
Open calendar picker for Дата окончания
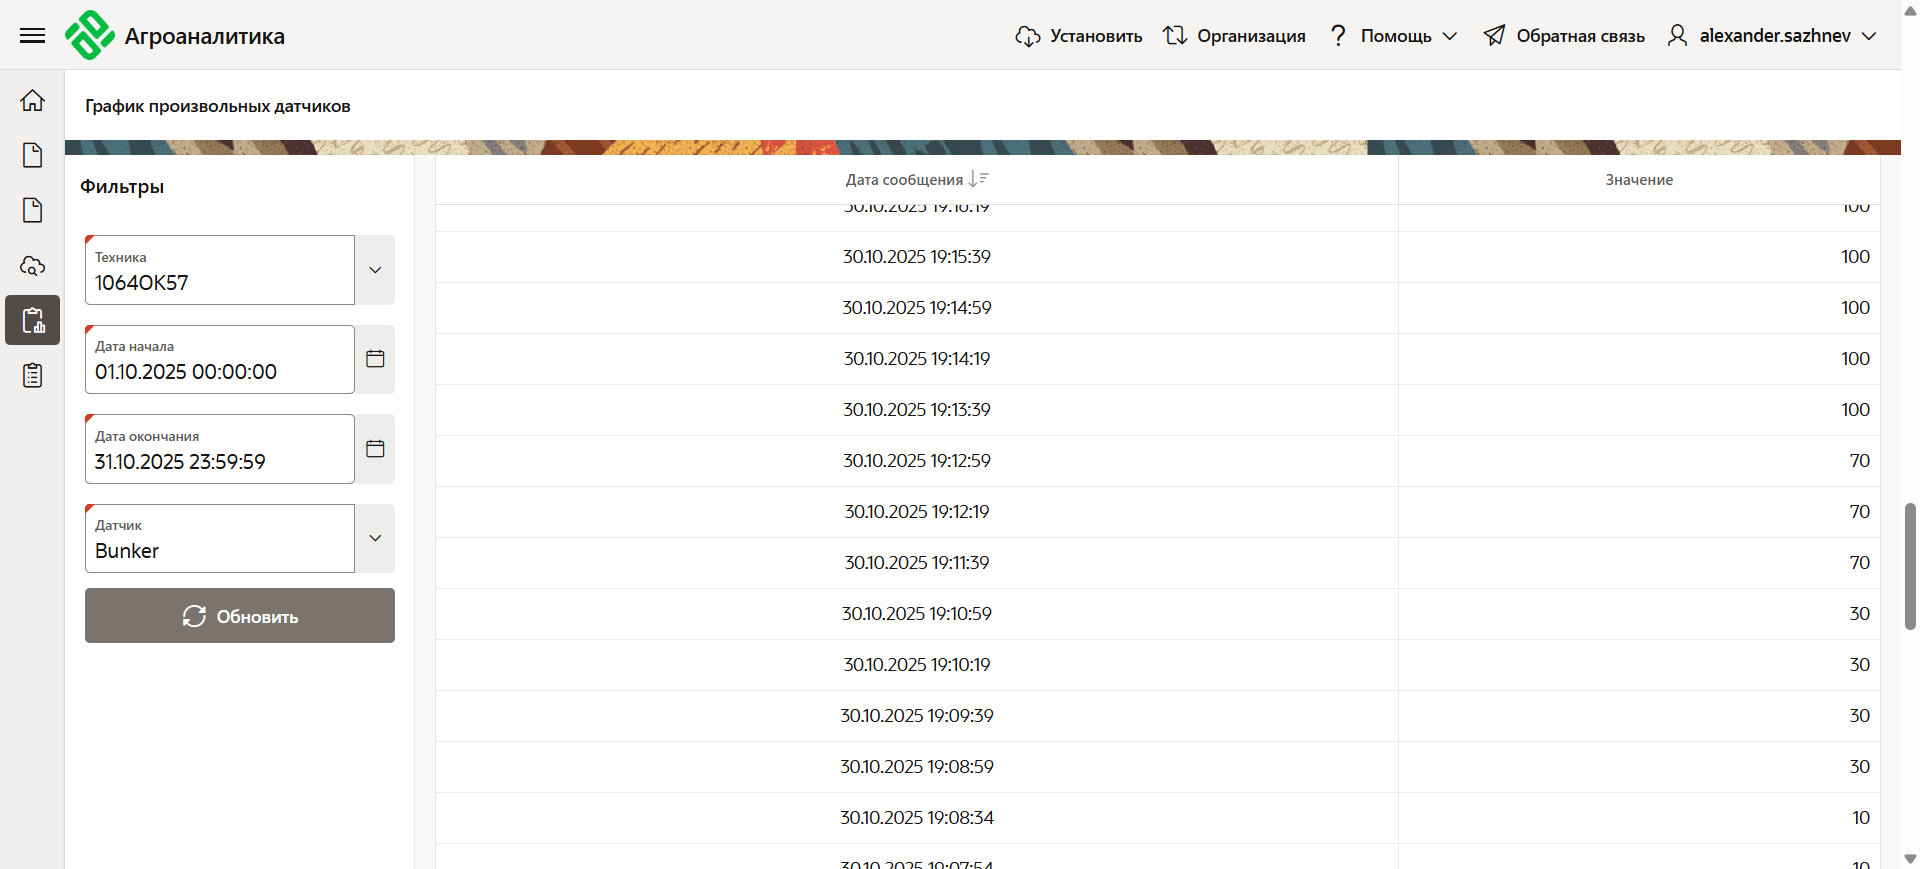click(x=375, y=449)
